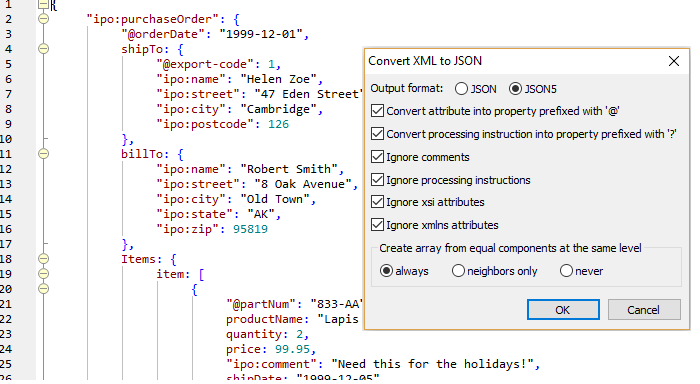
Task: Cancel the Convert XML to JSON dialog
Action: pyautogui.click(x=644, y=309)
